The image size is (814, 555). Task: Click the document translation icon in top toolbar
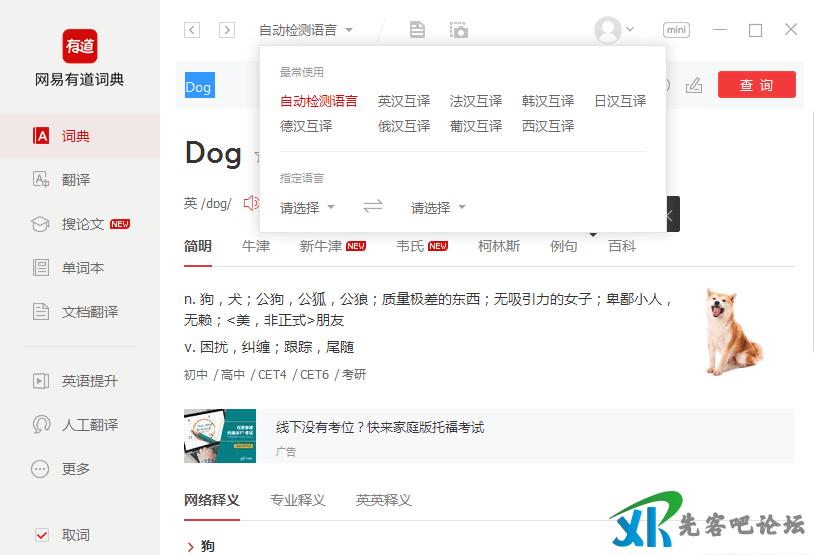(417, 30)
